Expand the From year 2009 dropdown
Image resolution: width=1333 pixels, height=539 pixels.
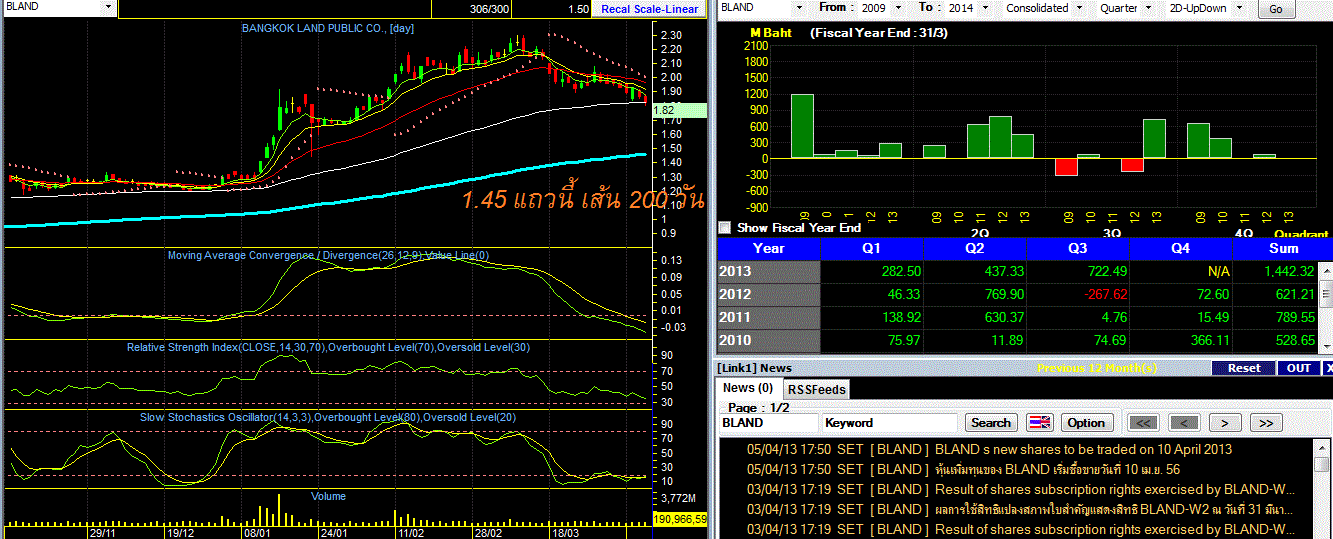pyautogui.click(x=899, y=7)
